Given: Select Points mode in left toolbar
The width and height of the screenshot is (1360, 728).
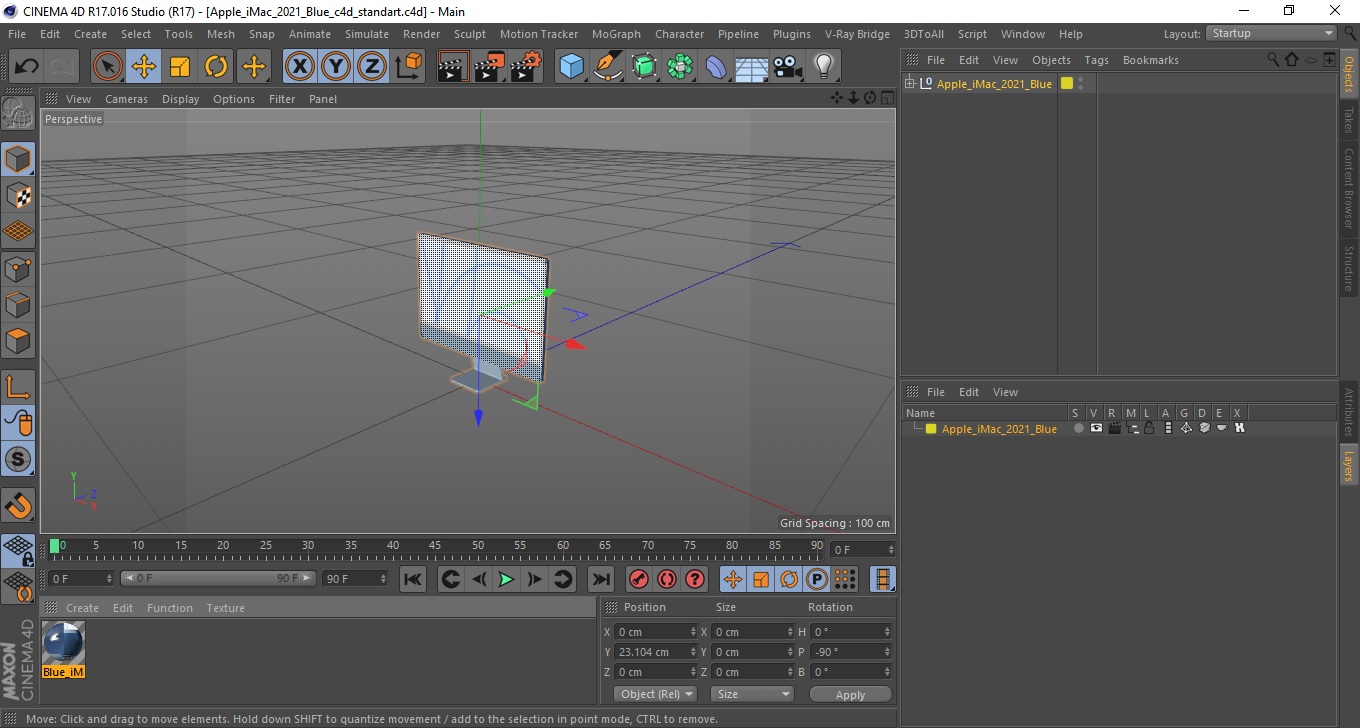Looking at the screenshot, I should (18, 268).
